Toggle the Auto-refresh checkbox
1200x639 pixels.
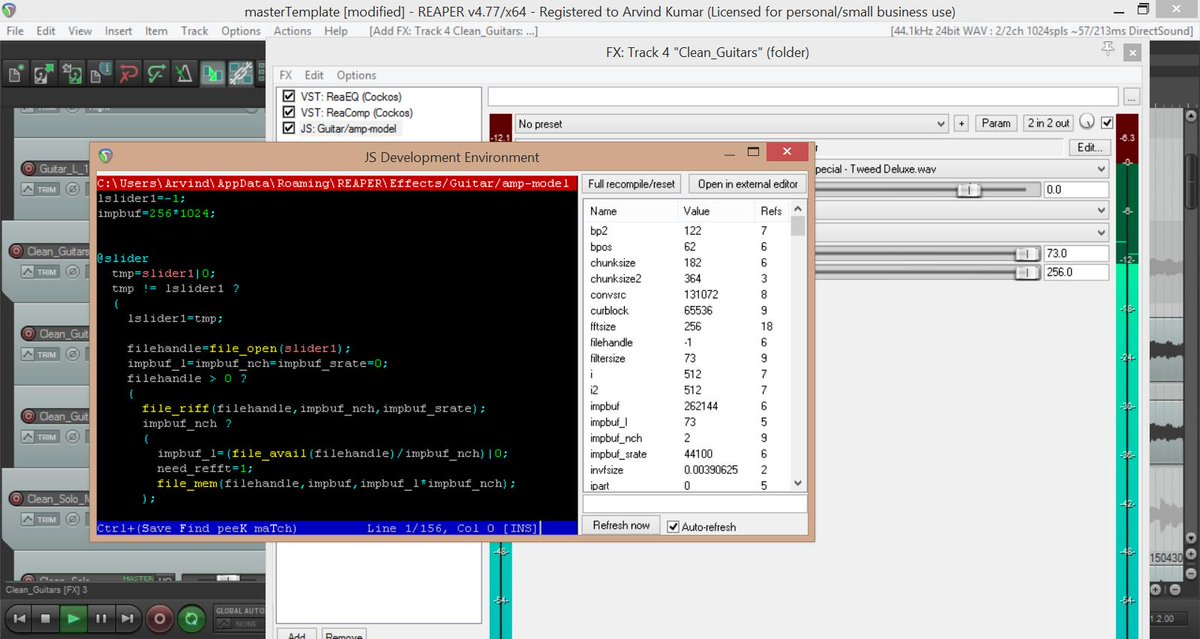(x=673, y=526)
